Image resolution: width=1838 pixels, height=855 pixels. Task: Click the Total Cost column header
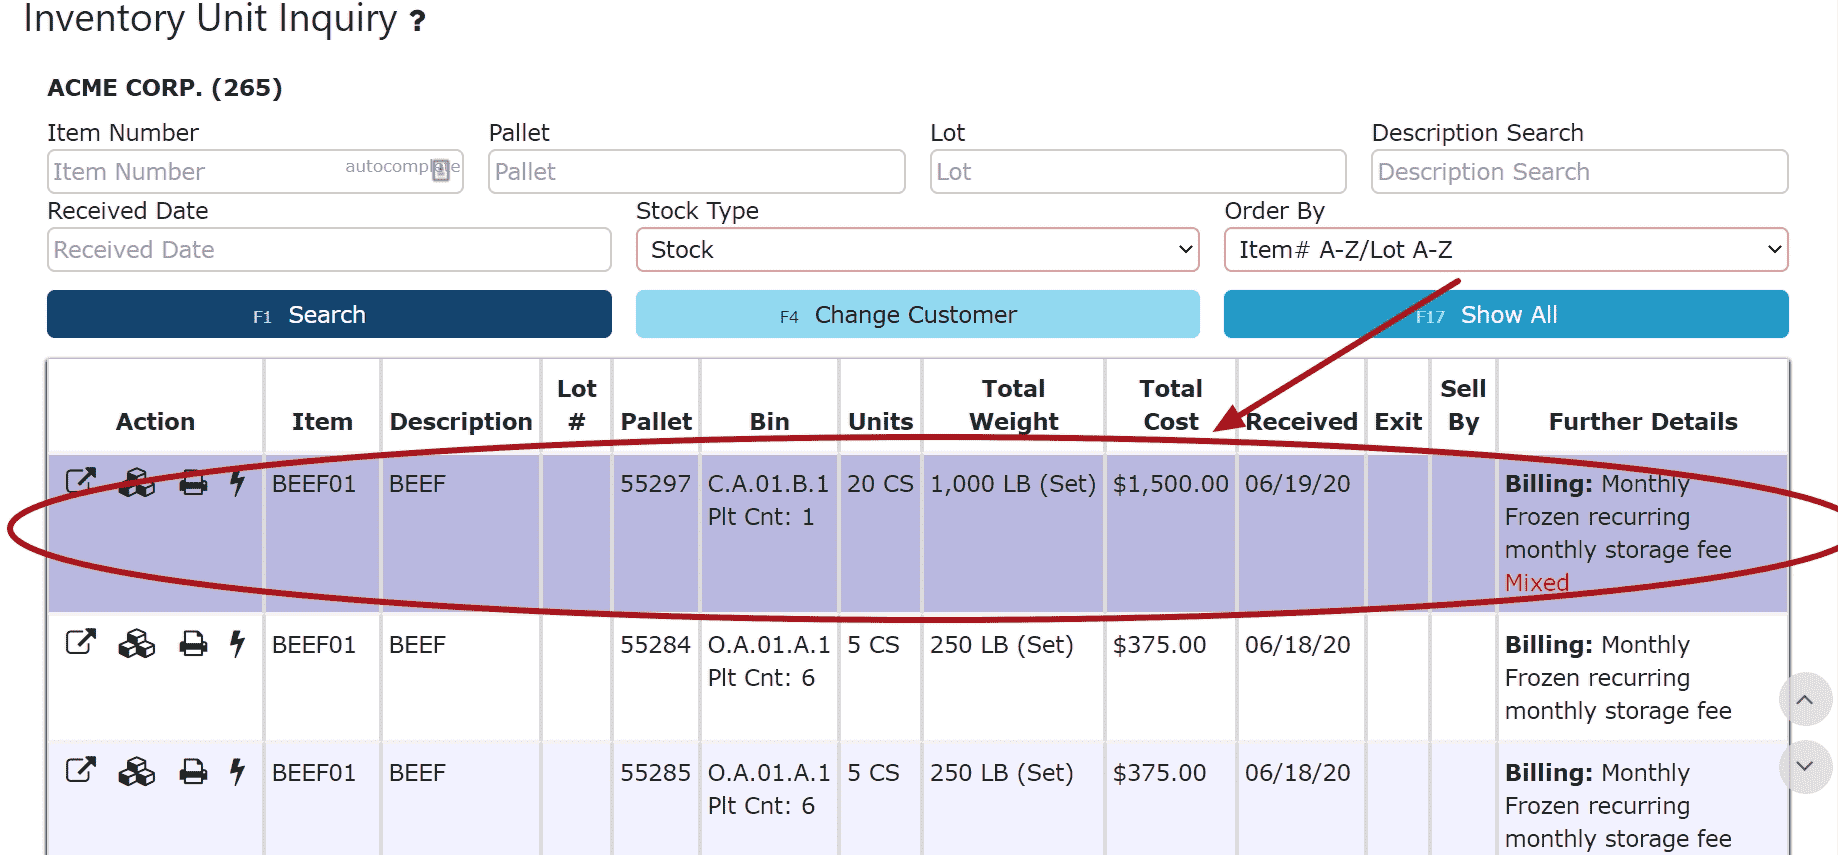tap(1171, 405)
